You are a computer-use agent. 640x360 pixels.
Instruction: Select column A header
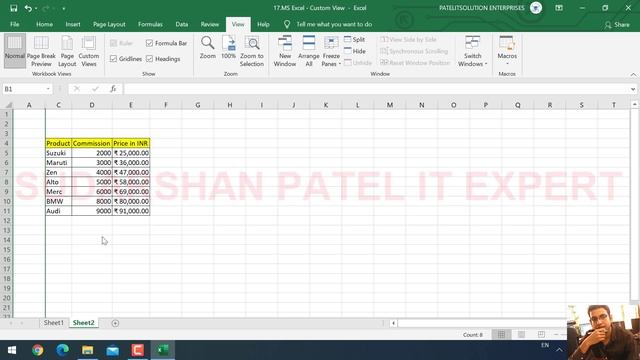[29, 105]
